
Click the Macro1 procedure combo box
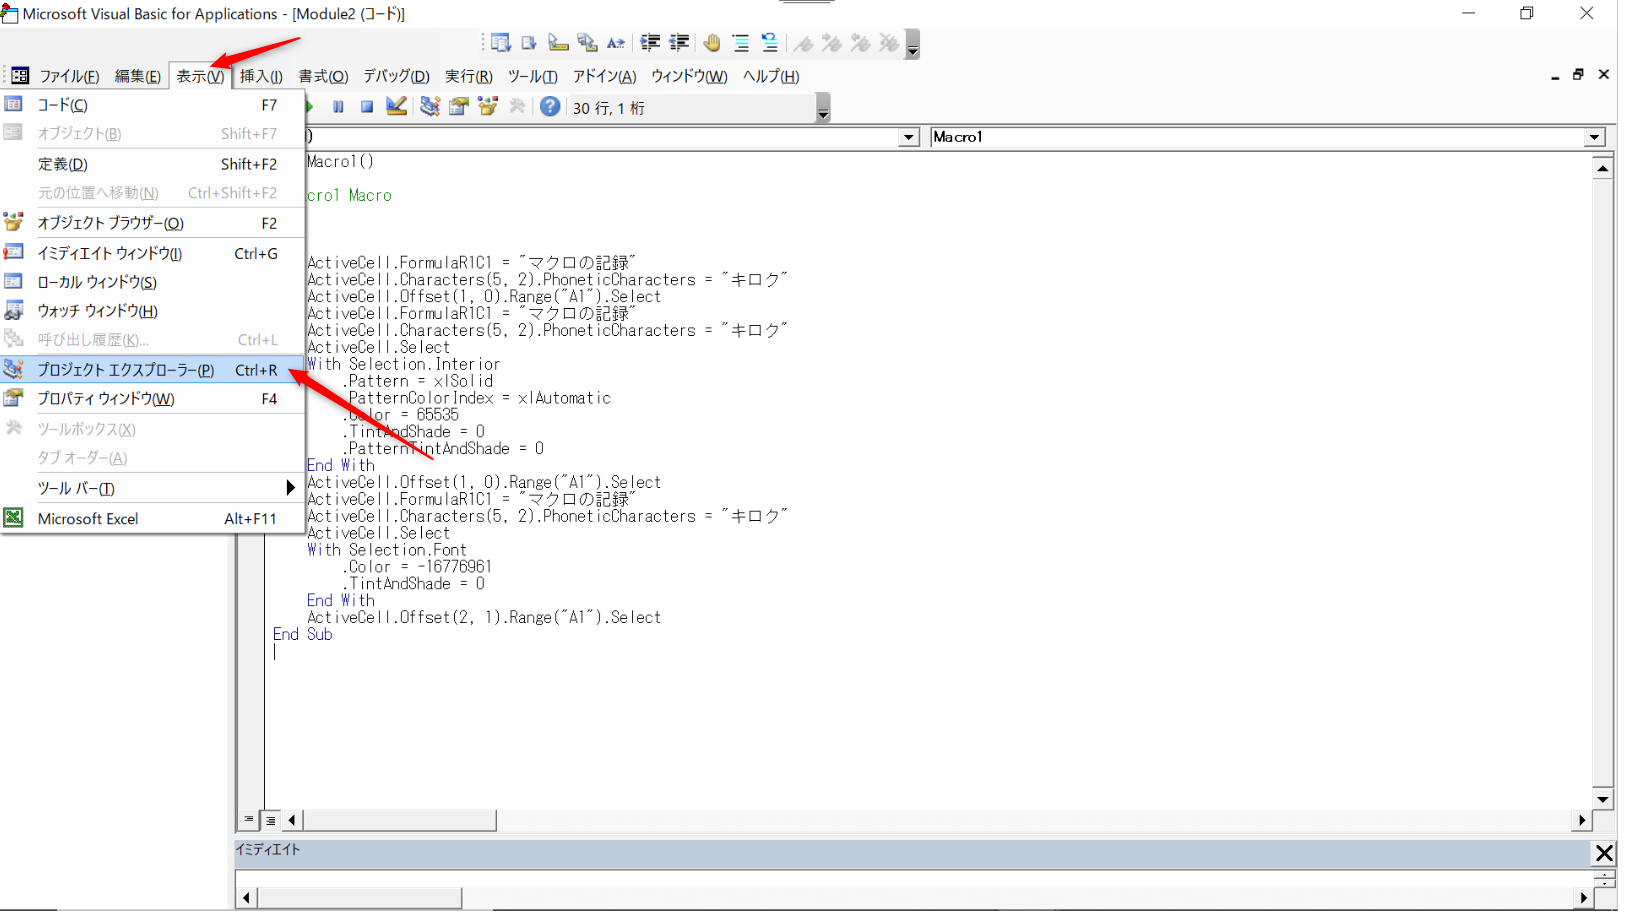click(1267, 137)
